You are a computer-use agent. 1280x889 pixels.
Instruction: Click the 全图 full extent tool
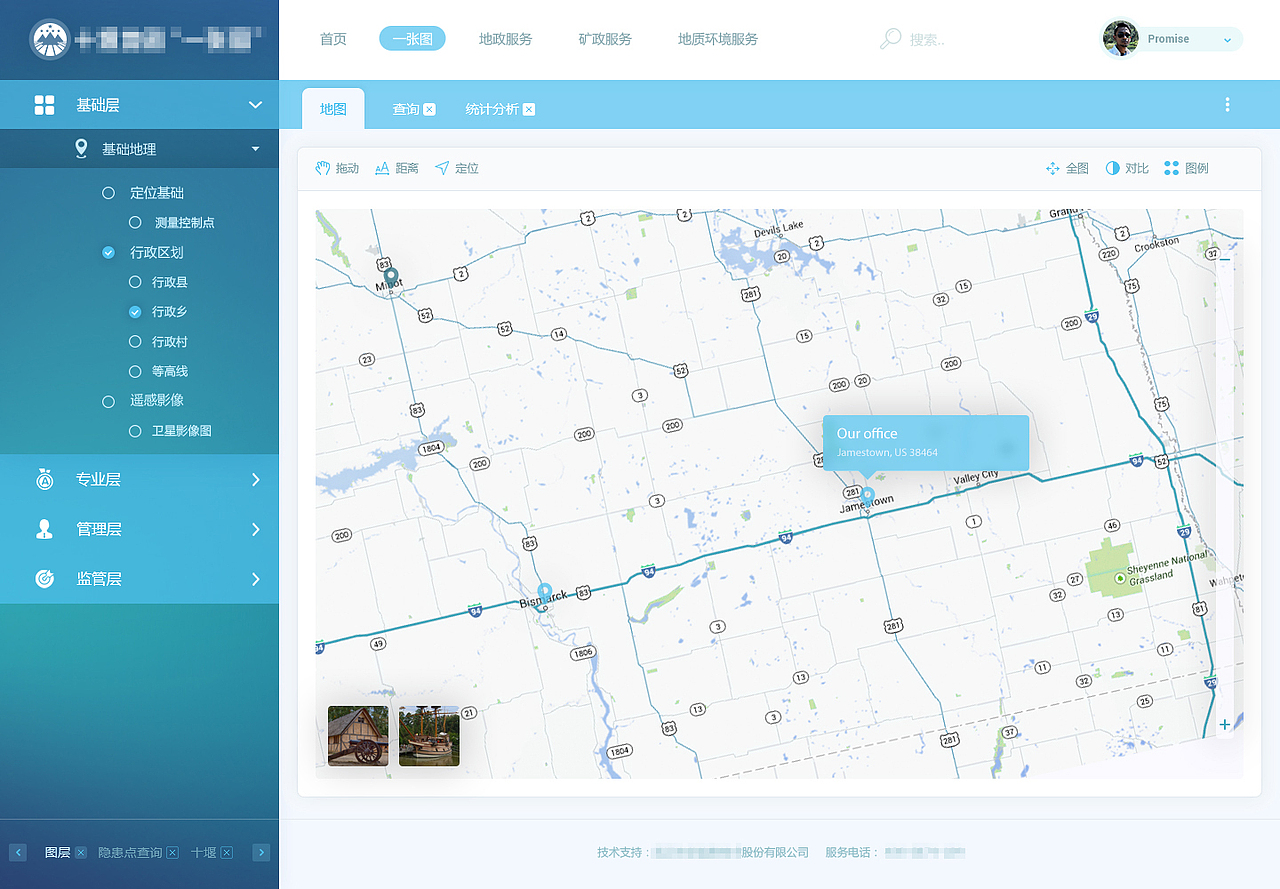pos(1067,168)
